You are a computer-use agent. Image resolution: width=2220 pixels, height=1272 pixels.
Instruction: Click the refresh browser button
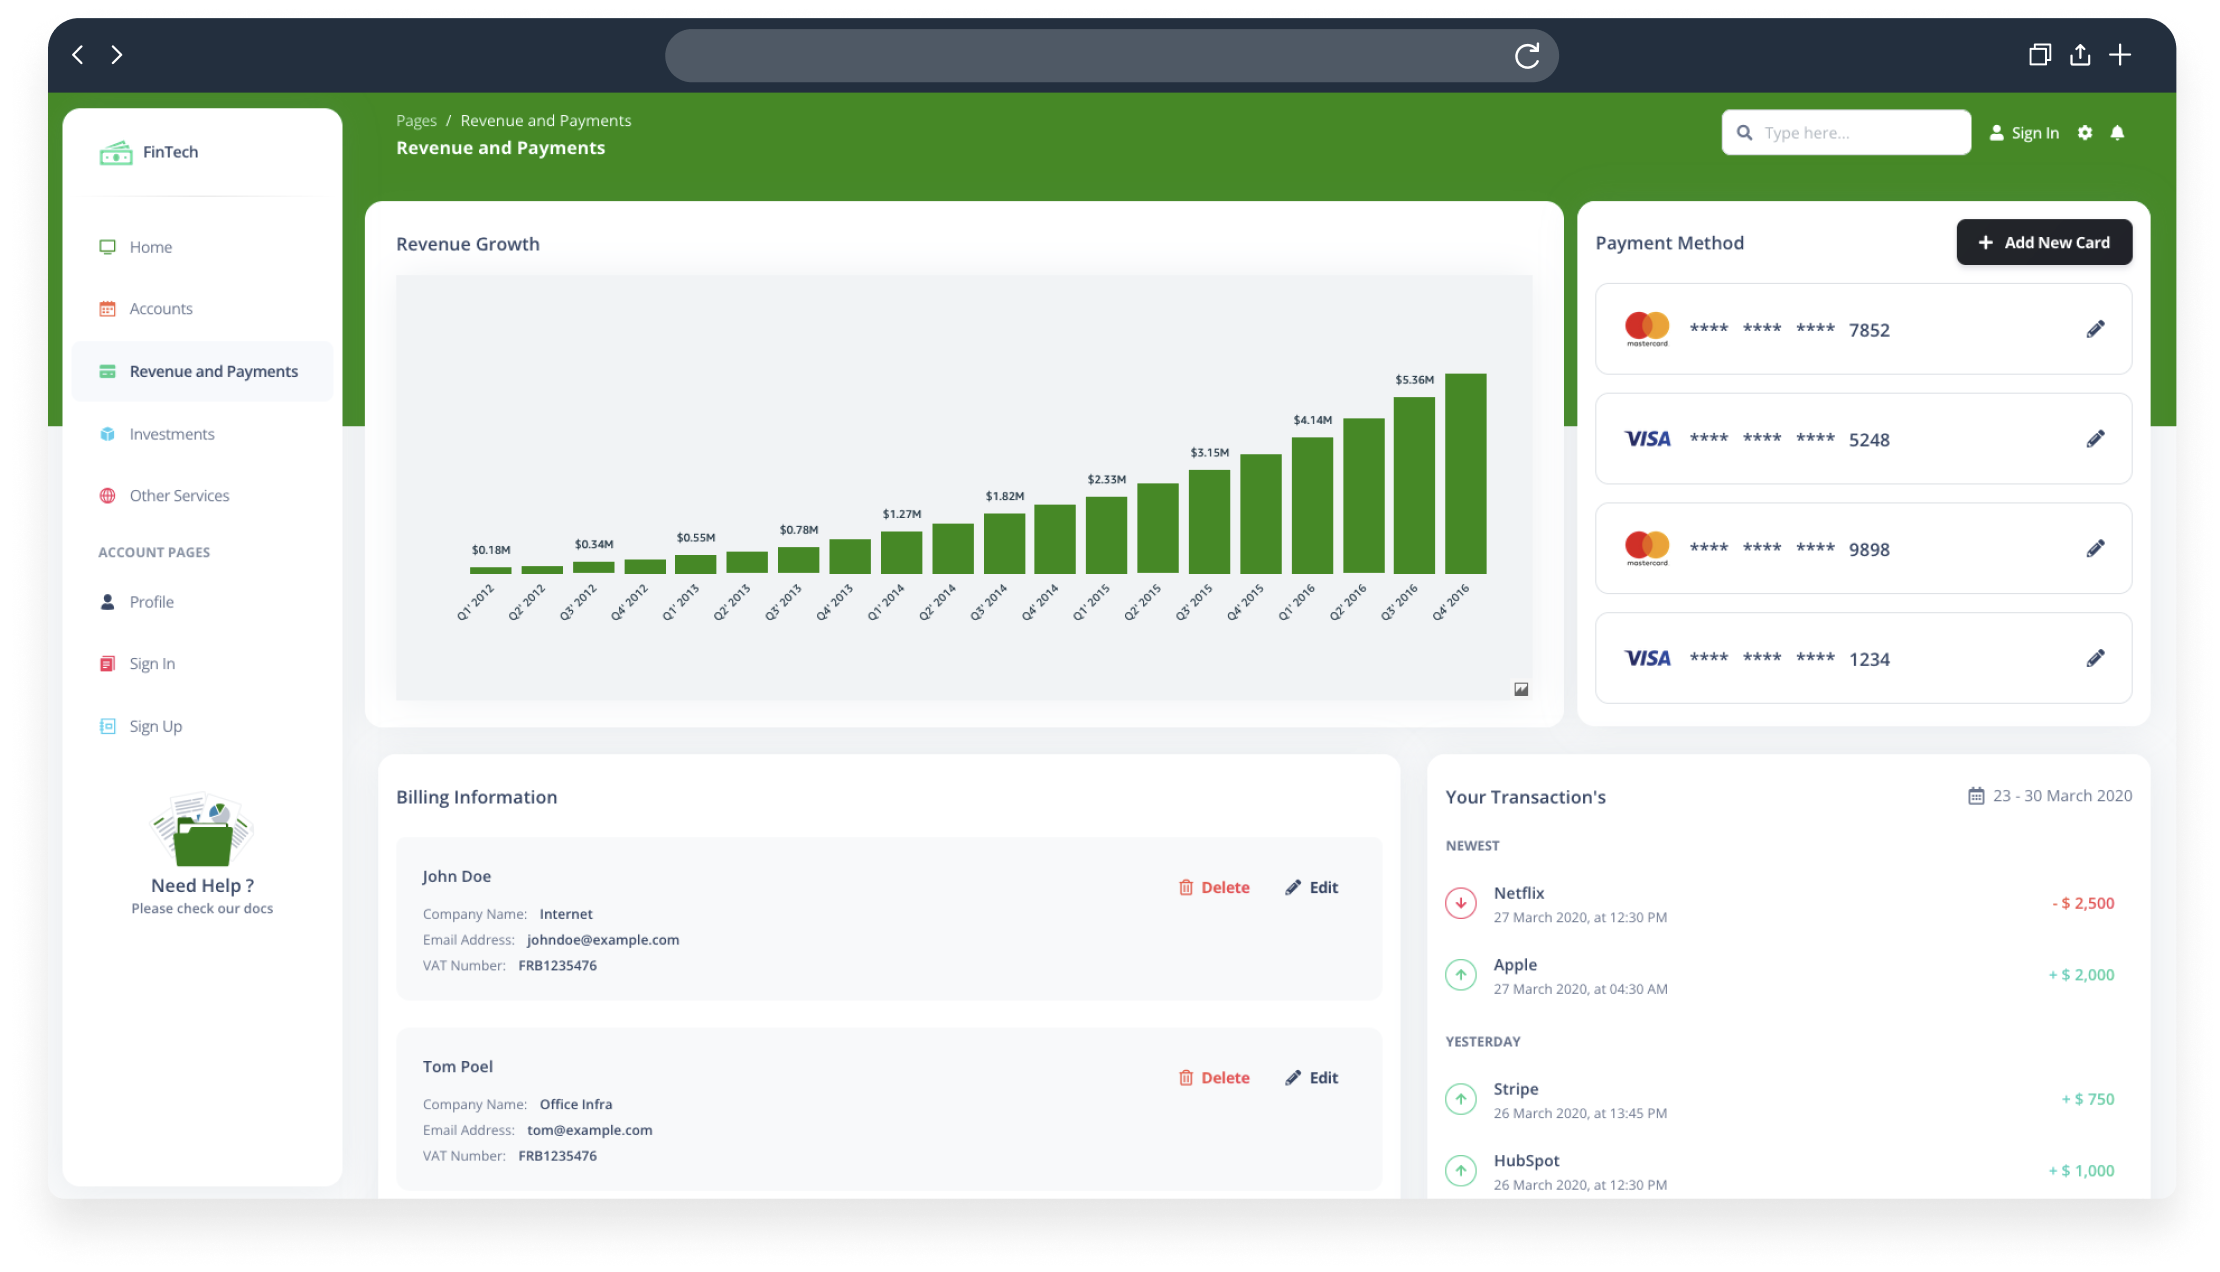click(1529, 55)
